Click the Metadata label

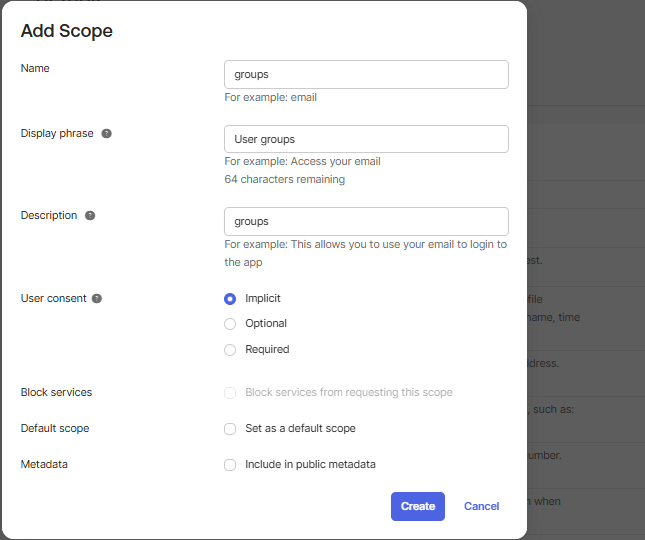44,464
